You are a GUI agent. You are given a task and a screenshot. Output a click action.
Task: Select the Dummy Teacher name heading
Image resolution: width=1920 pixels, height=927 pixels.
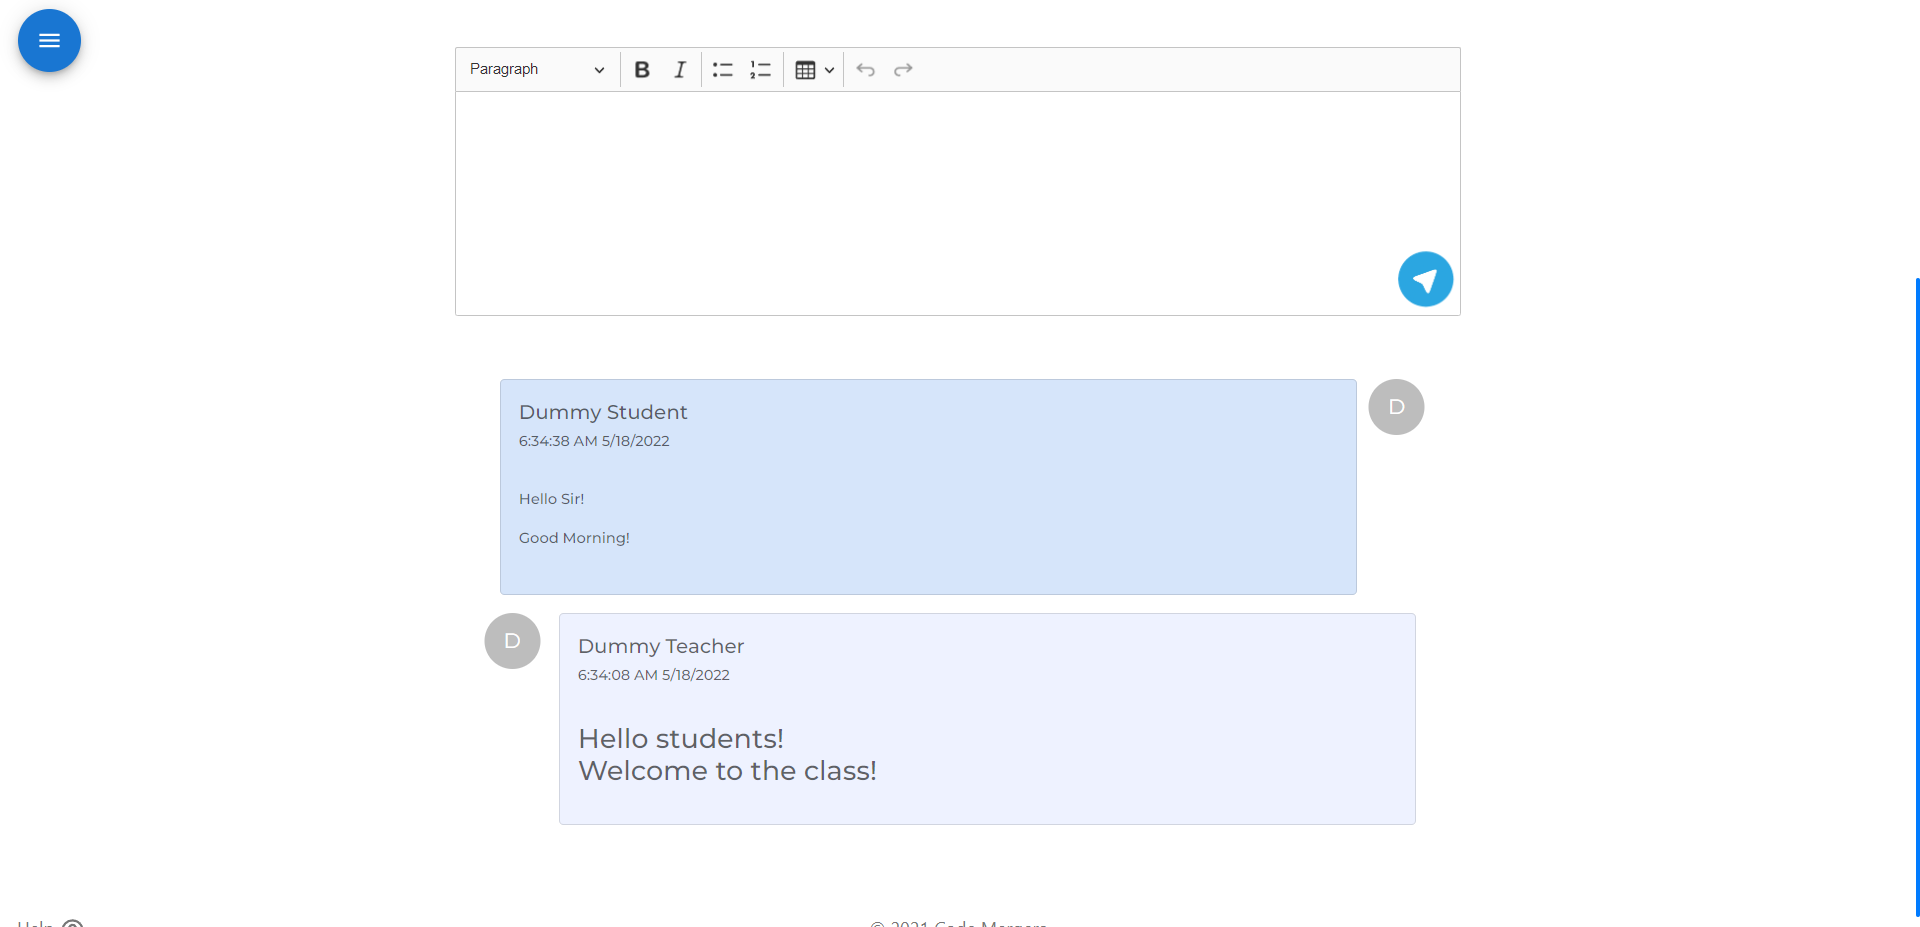[x=661, y=646]
